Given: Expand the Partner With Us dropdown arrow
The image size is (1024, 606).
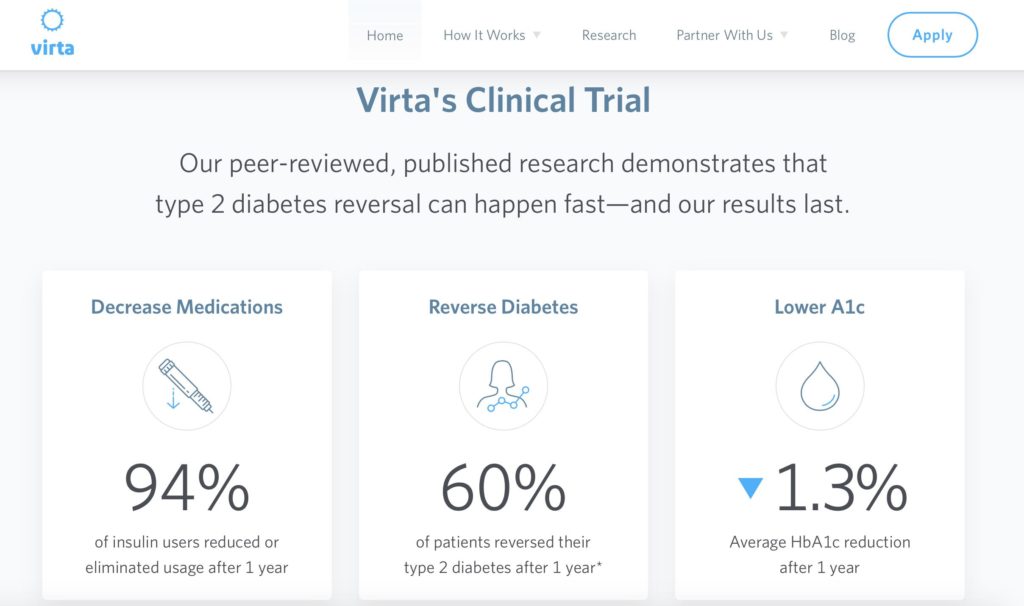Looking at the screenshot, I should coord(784,35).
